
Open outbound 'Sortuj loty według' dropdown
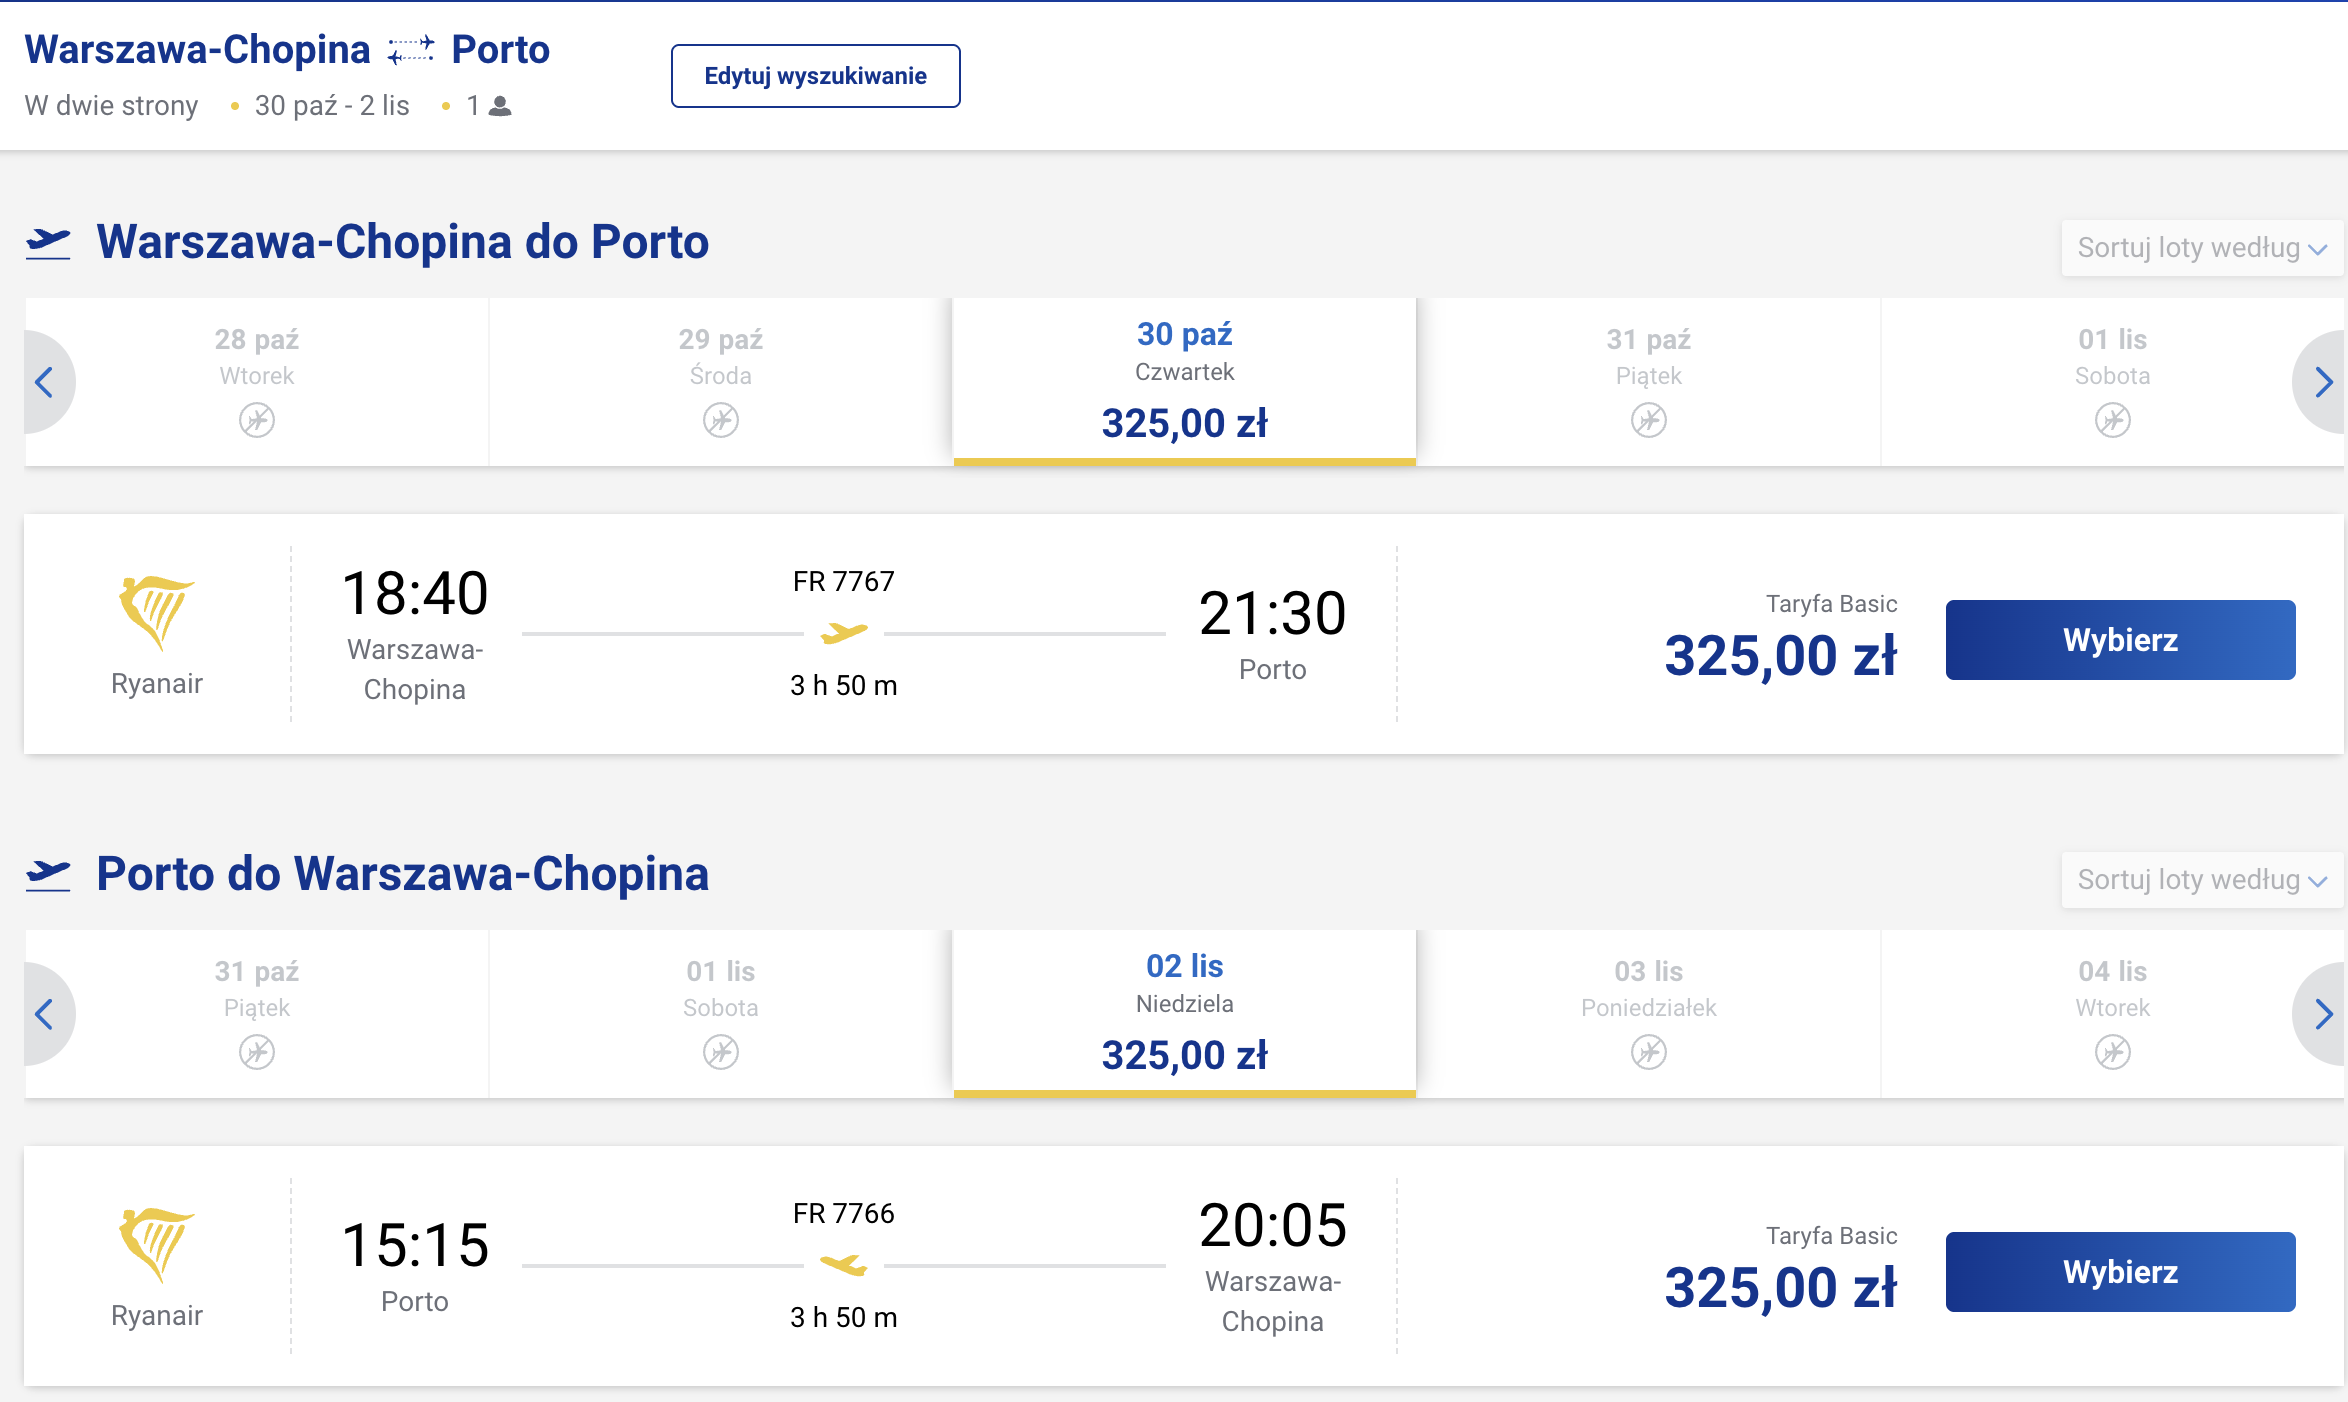pos(2202,248)
